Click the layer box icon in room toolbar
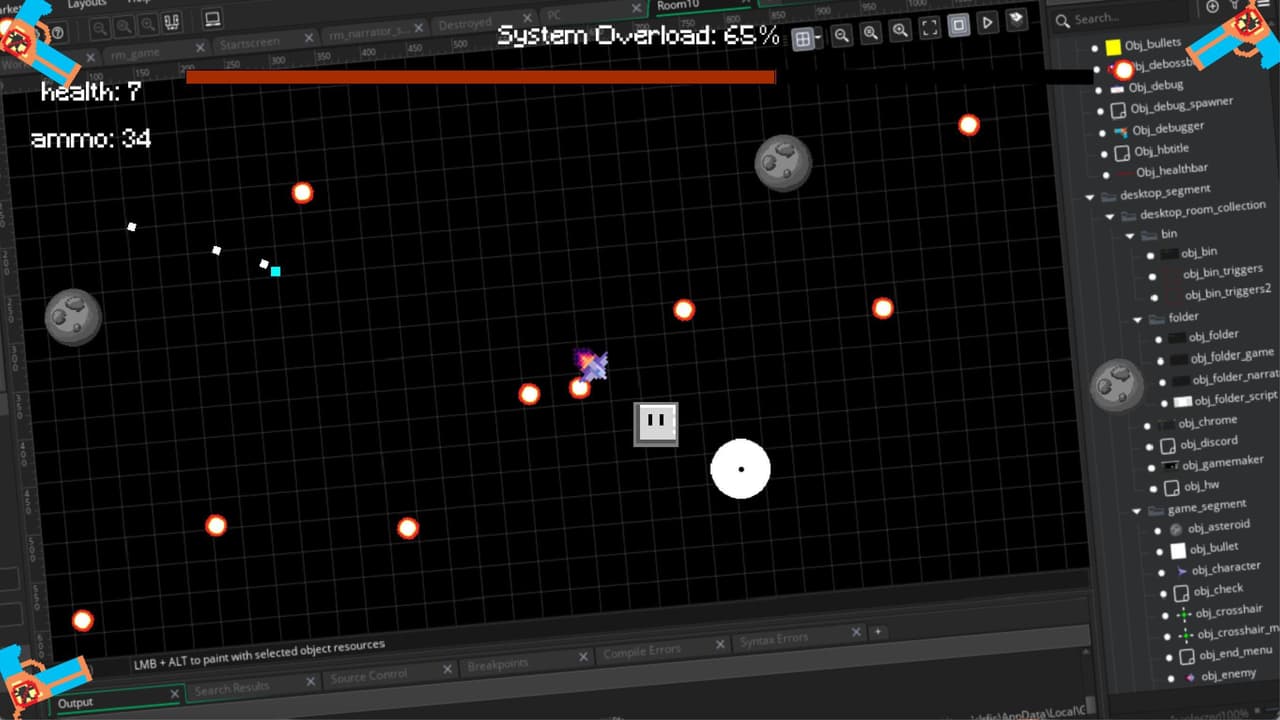 point(1017,19)
